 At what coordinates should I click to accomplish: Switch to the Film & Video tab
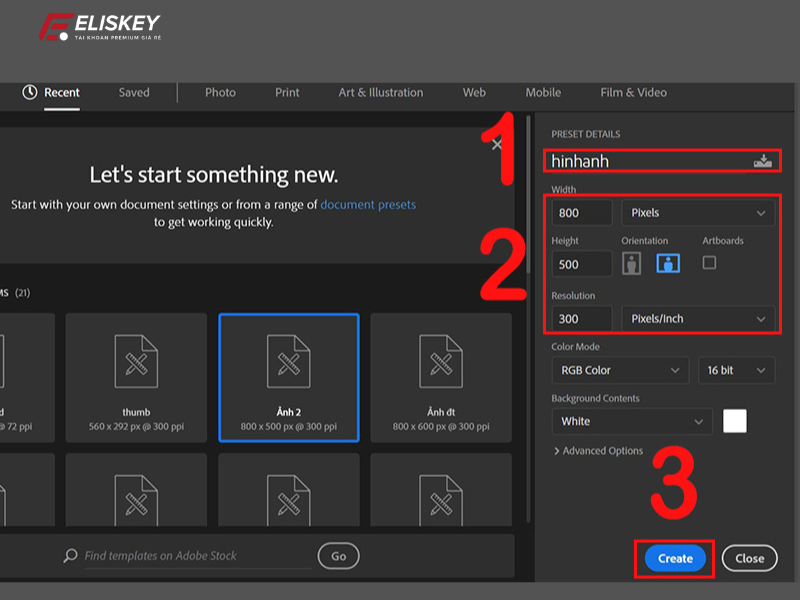(632, 92)
